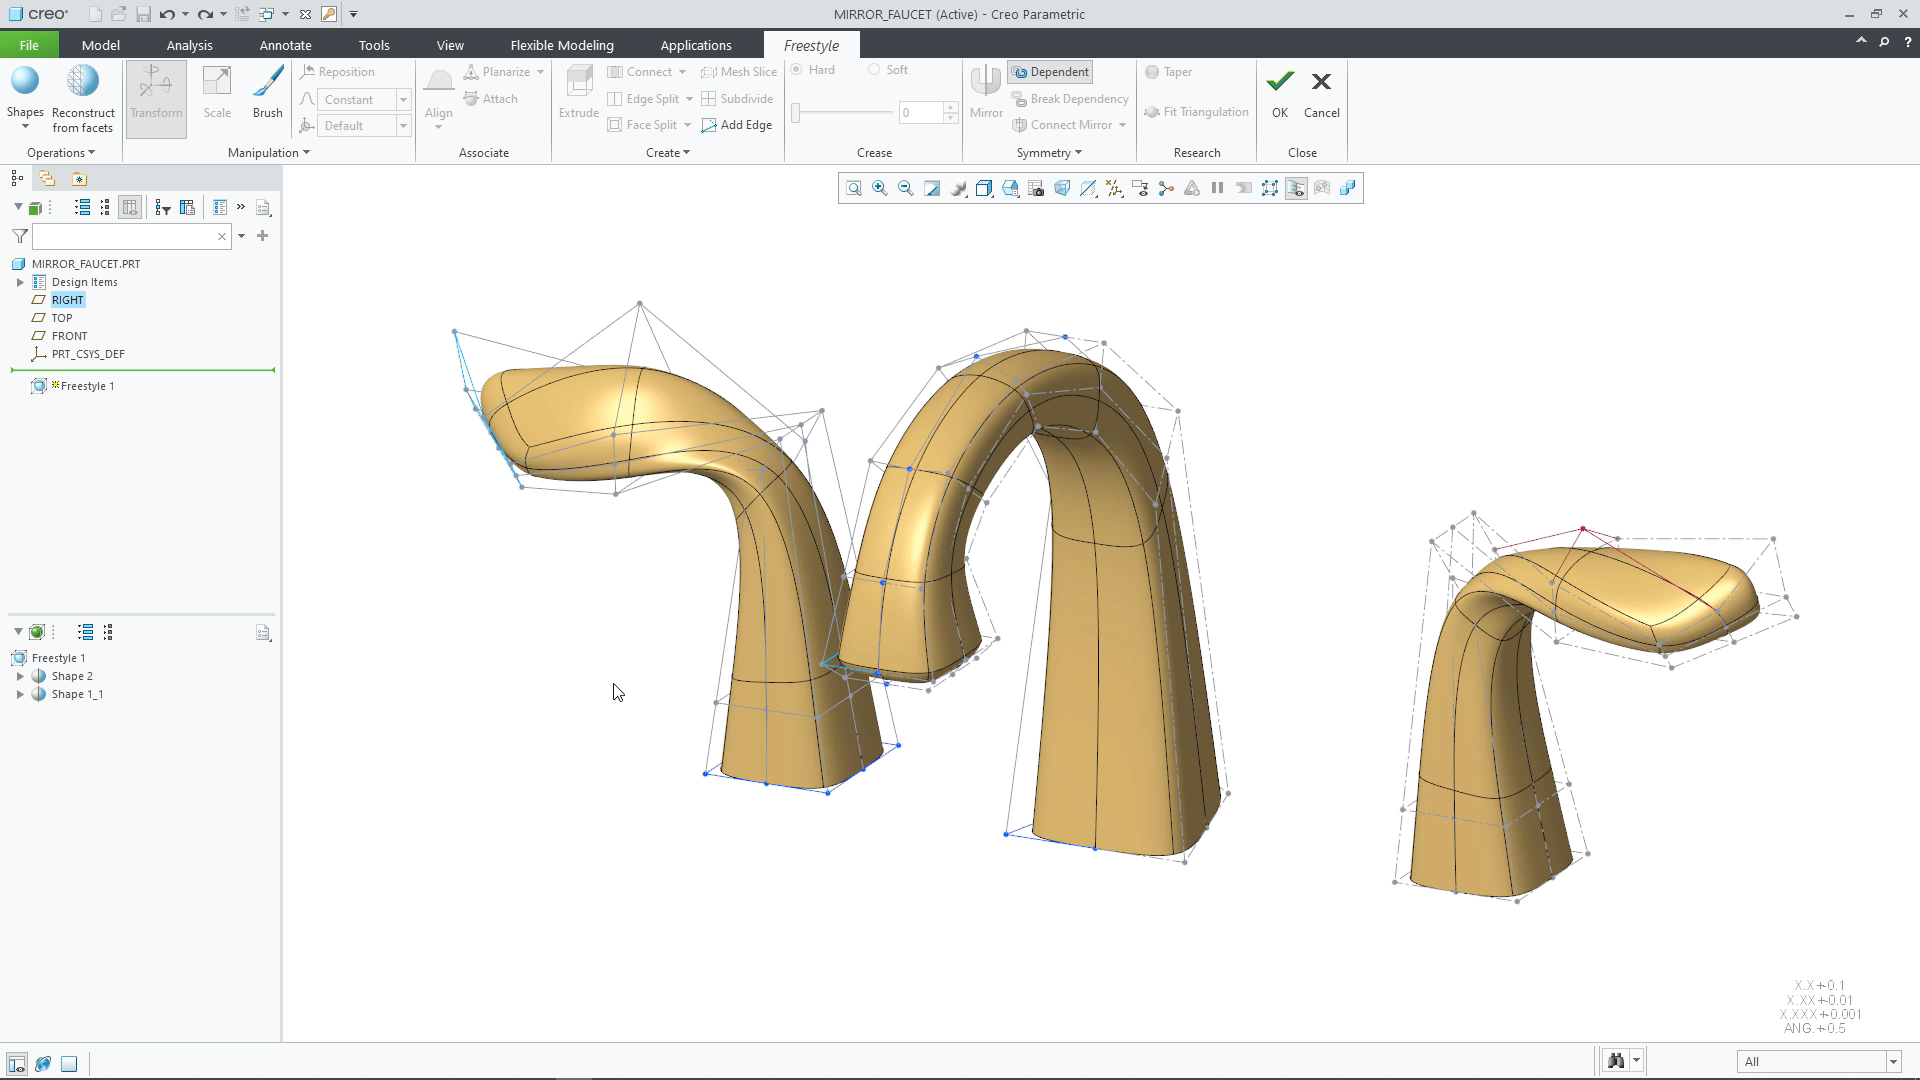
Task: Select the RIGHT datum plane
Action: [68, 300]
